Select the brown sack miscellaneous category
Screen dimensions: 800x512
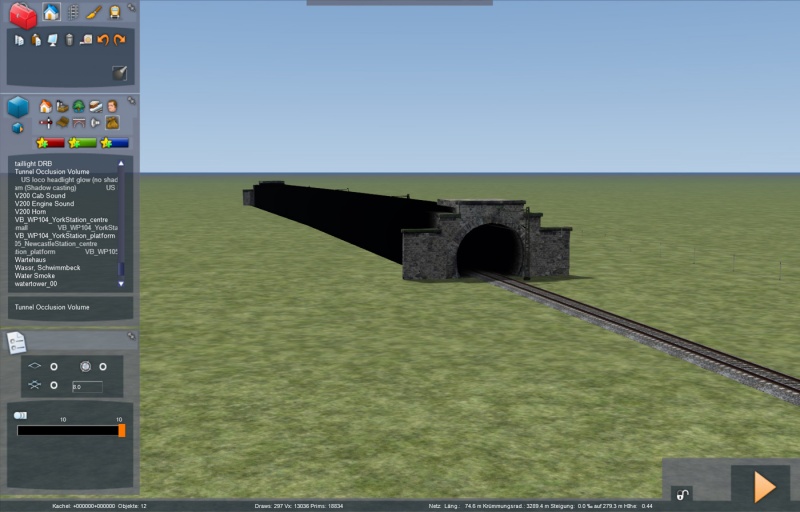[112, 122]
